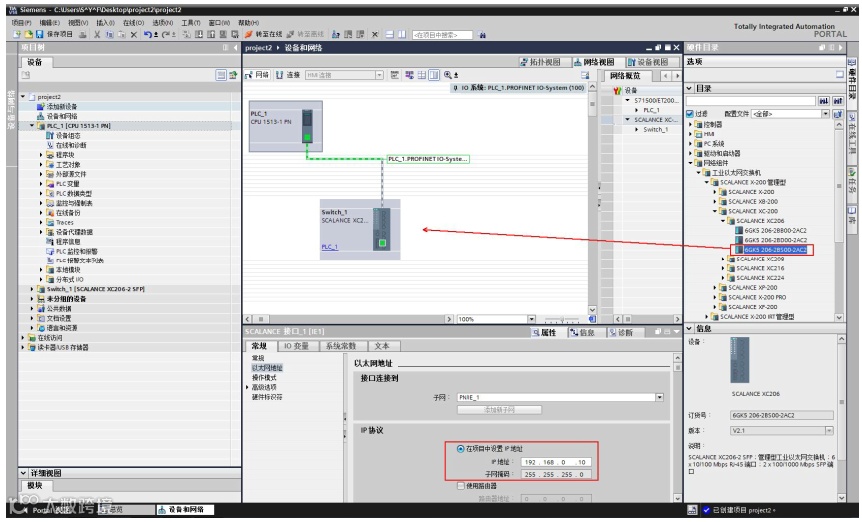Viewport: 862px width, 522px height.
Task: Switch to 拓扑视图 topology view tab
Action: [x=540, y=62]
